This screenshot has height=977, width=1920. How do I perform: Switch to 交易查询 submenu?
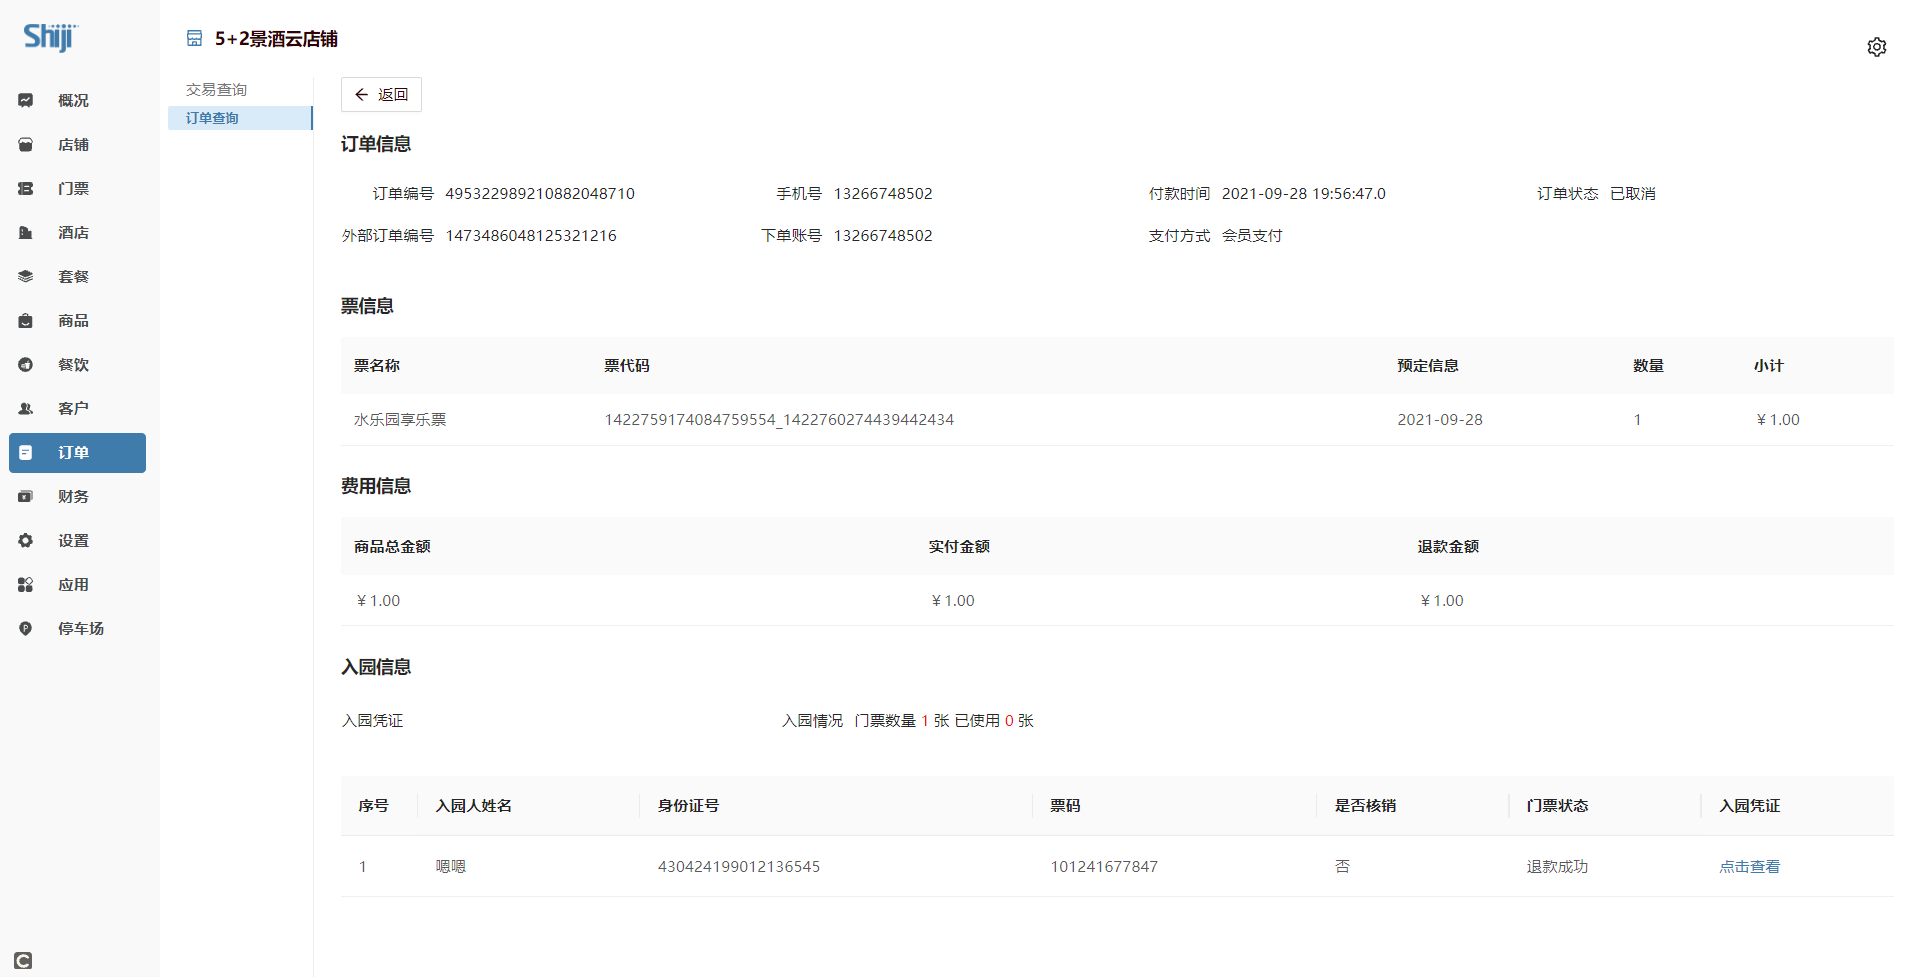tap(216, 90)
